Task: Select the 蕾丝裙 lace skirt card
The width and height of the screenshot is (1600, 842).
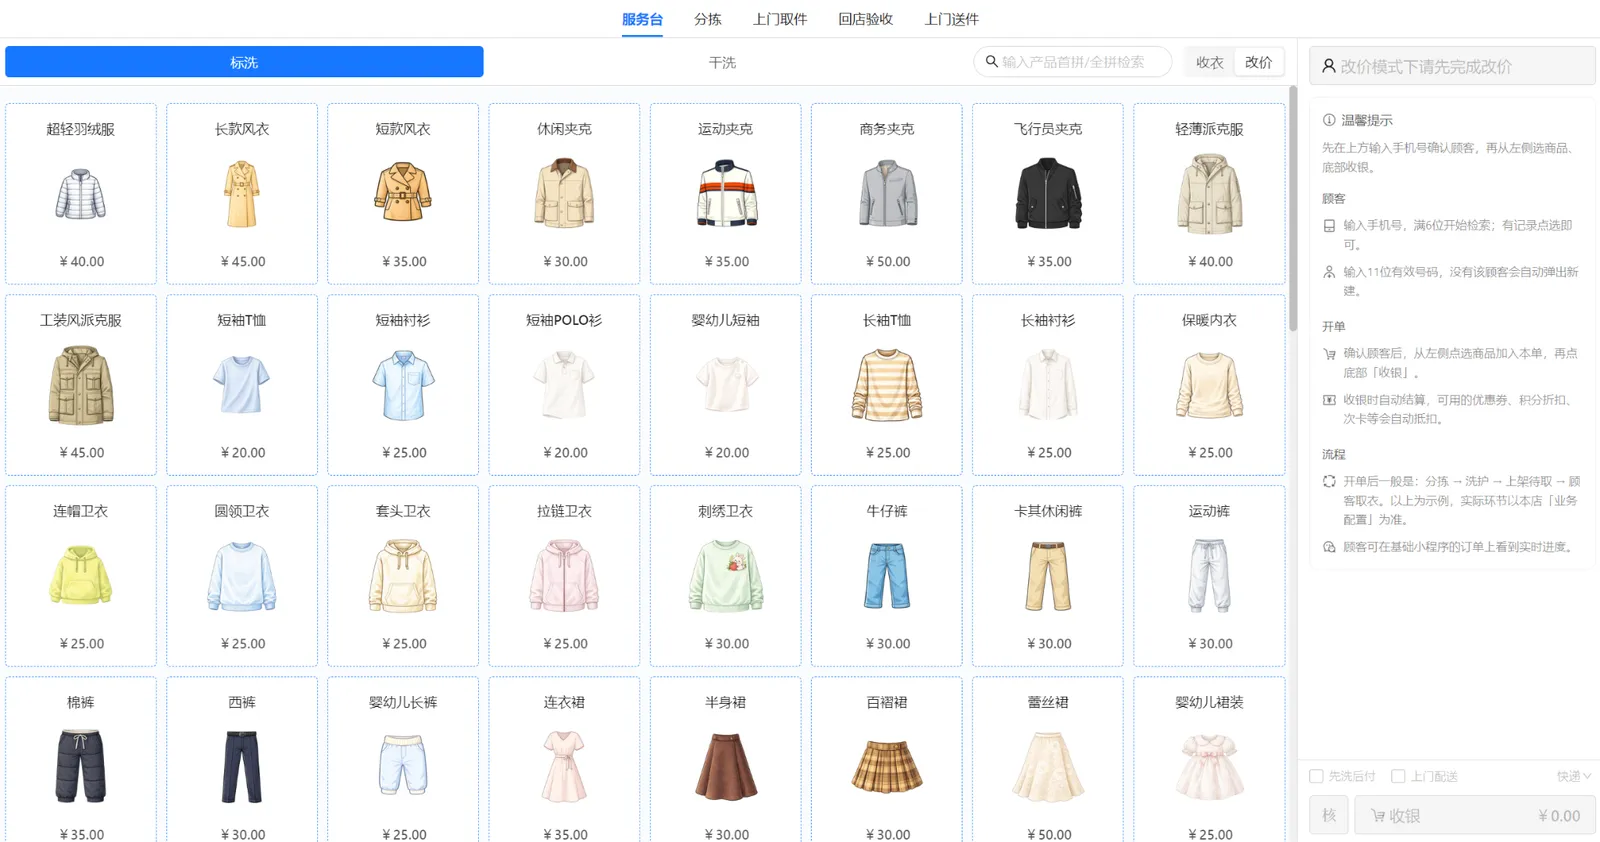Action: (x=1048, y=760)
